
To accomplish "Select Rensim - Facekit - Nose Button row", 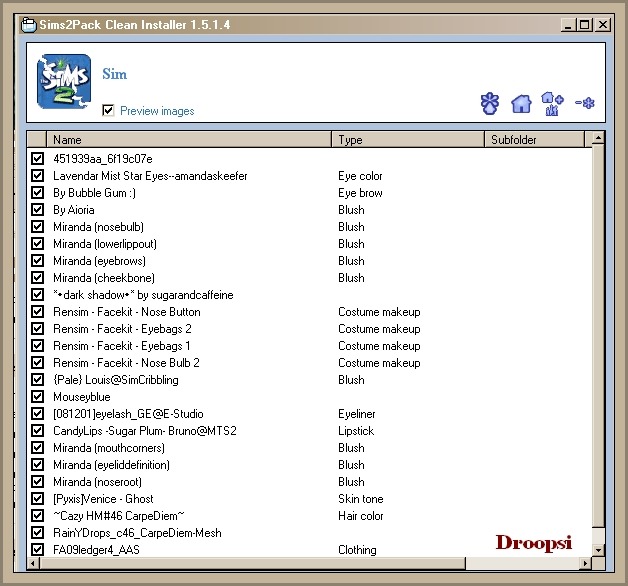I will 309,312.
